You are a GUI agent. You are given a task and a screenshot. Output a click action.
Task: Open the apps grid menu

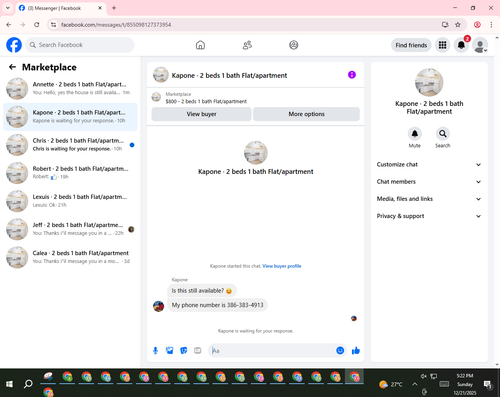point(442,45)
